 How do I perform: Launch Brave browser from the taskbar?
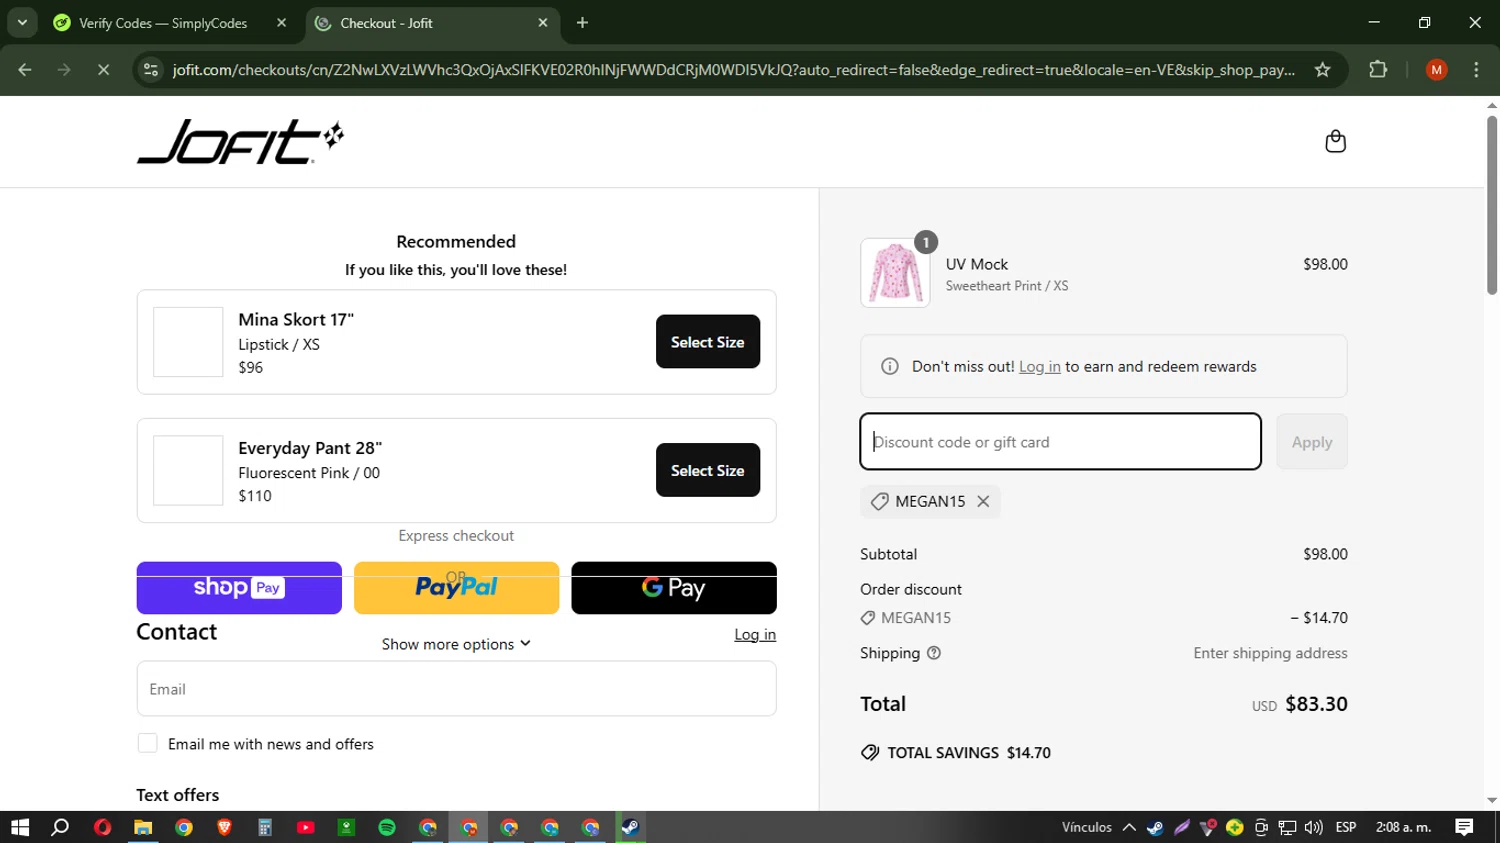tap(224, 827)
